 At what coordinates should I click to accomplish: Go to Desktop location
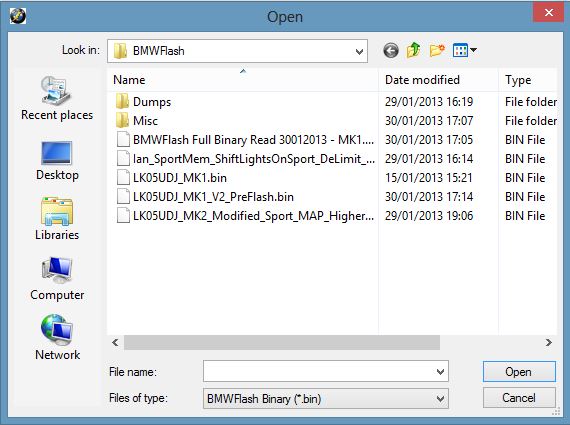pyautogui.click(x=57, y=160)
